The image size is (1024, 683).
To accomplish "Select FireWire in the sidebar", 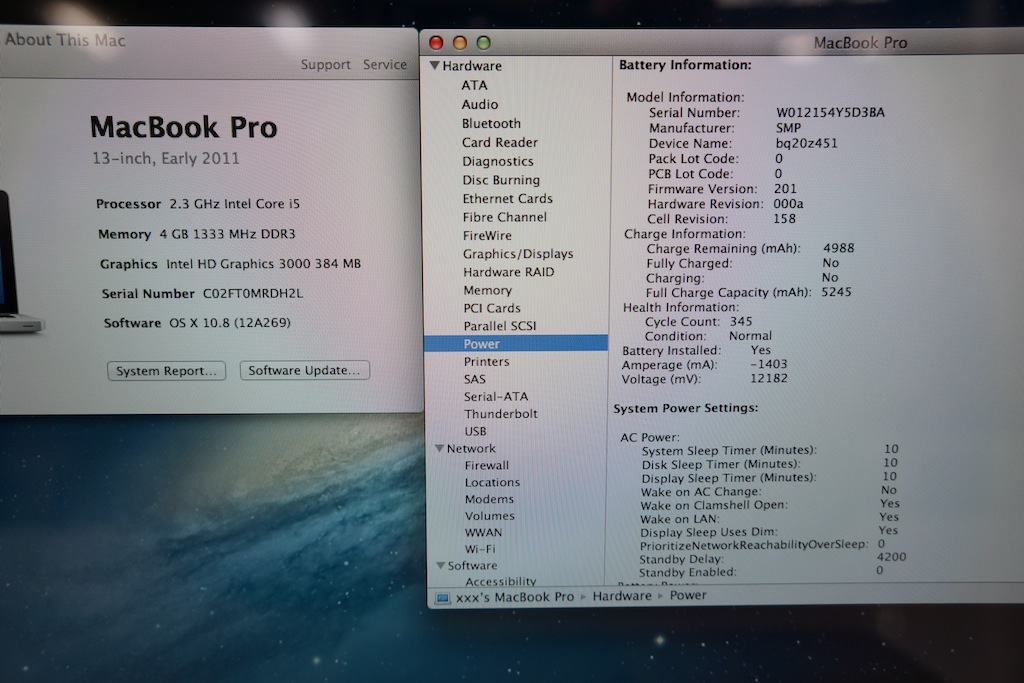I will pyautogui.click(x=487, y=236).
